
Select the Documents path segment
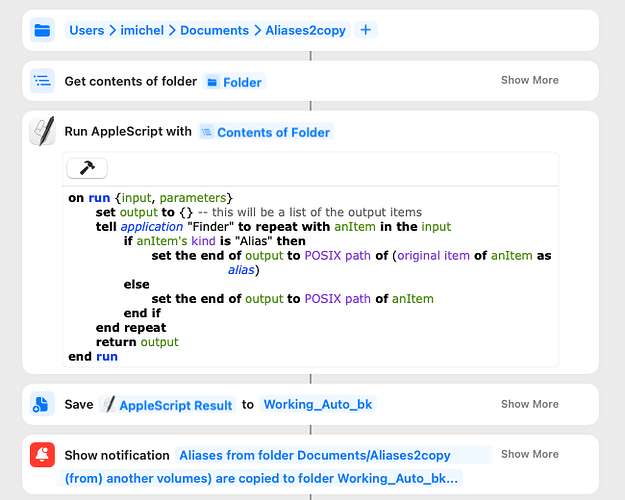(214, 30)
